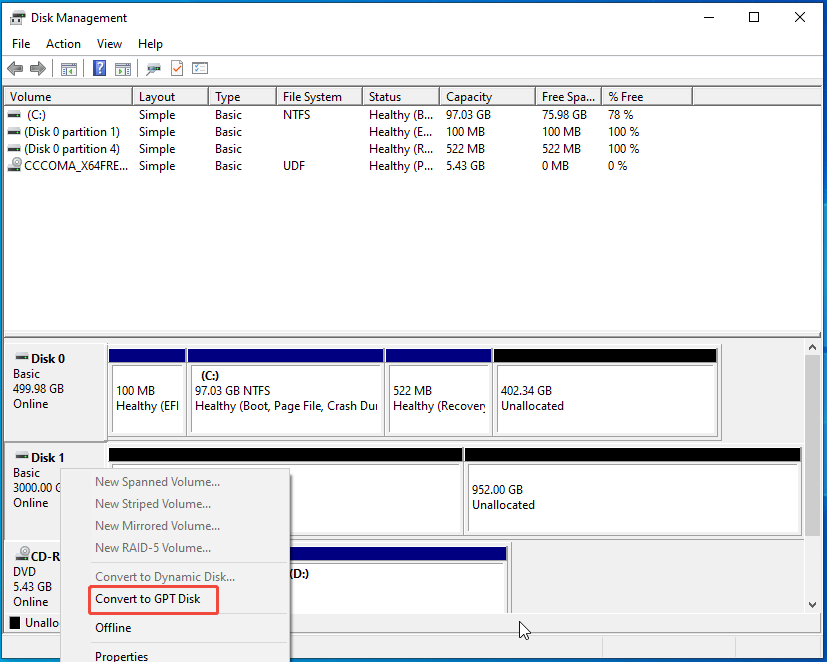
Task: Click the disk icon beside the (C:) volume
Action: click(14, 114)
